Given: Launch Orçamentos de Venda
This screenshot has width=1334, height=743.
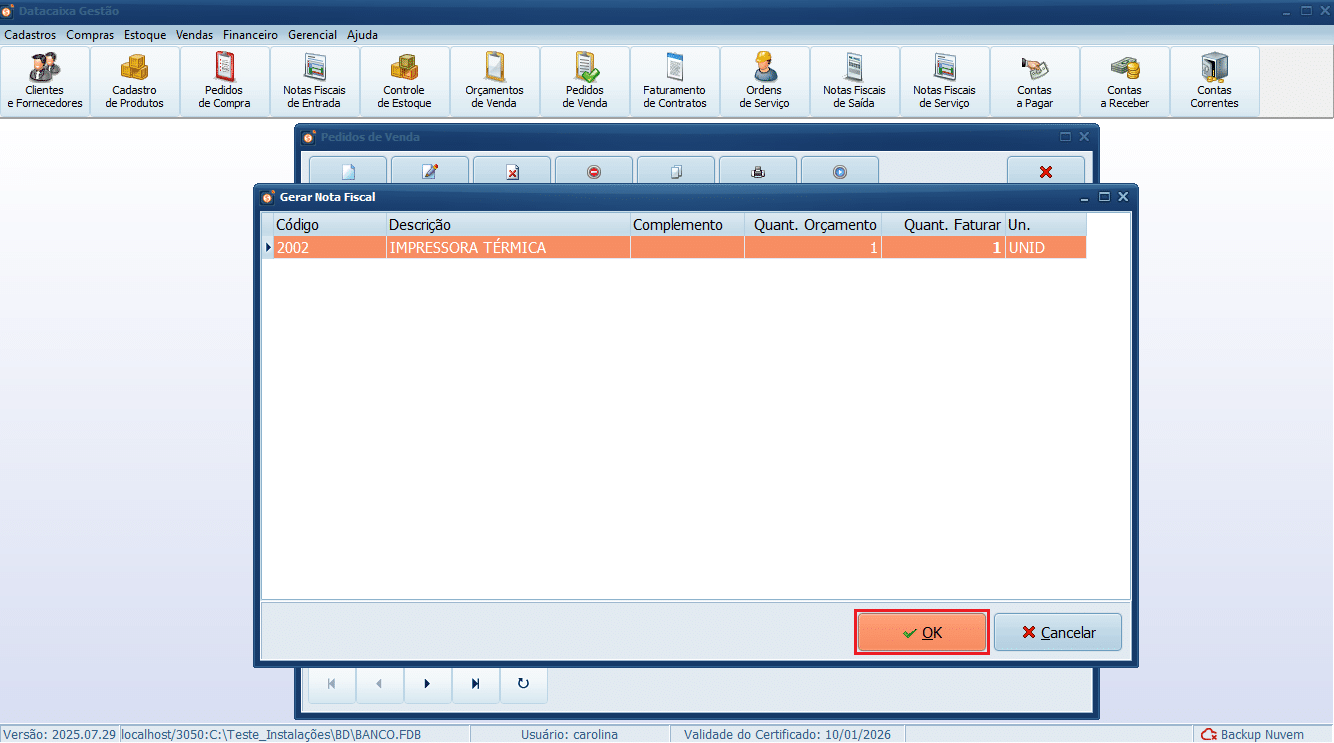Looking at the screenshot, I should [495, 82].
